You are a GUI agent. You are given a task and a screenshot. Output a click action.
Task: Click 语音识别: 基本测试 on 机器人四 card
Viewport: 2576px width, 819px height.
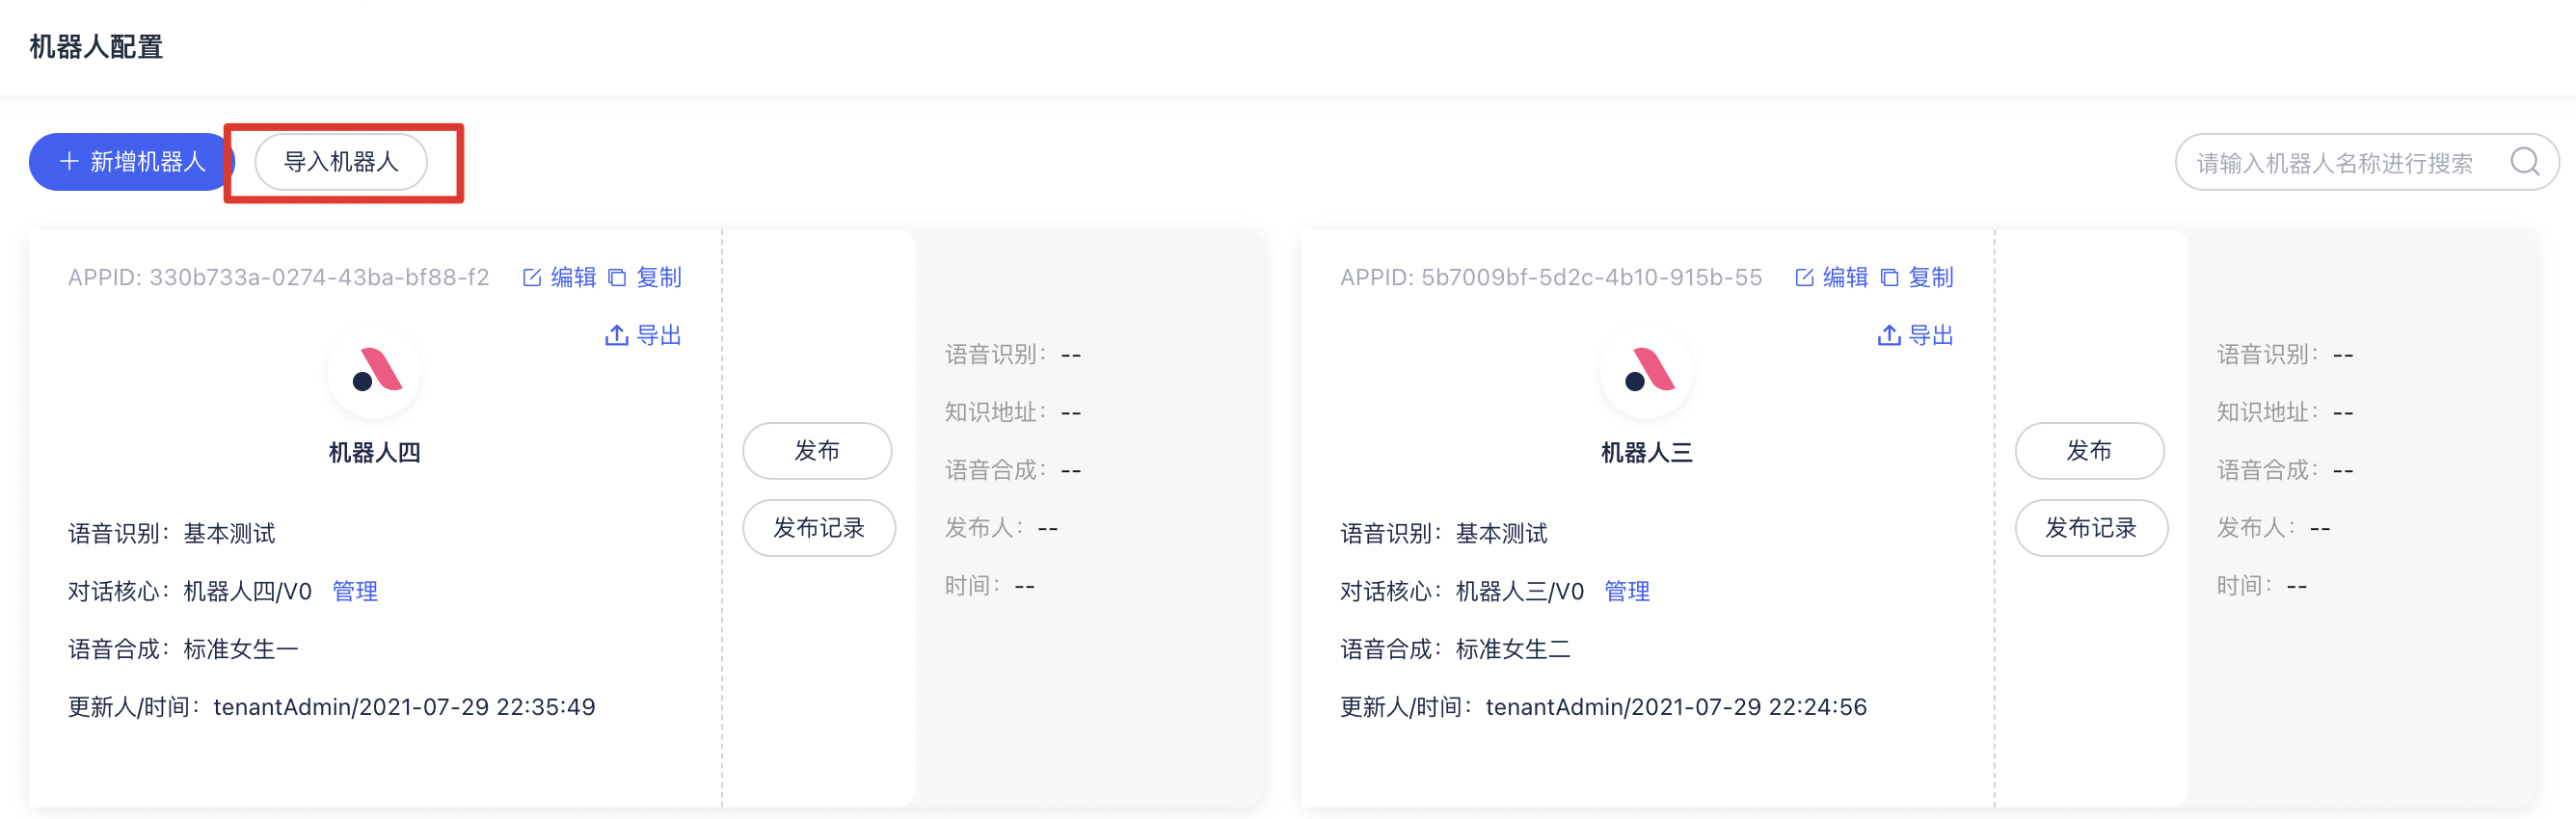[171, 533]
